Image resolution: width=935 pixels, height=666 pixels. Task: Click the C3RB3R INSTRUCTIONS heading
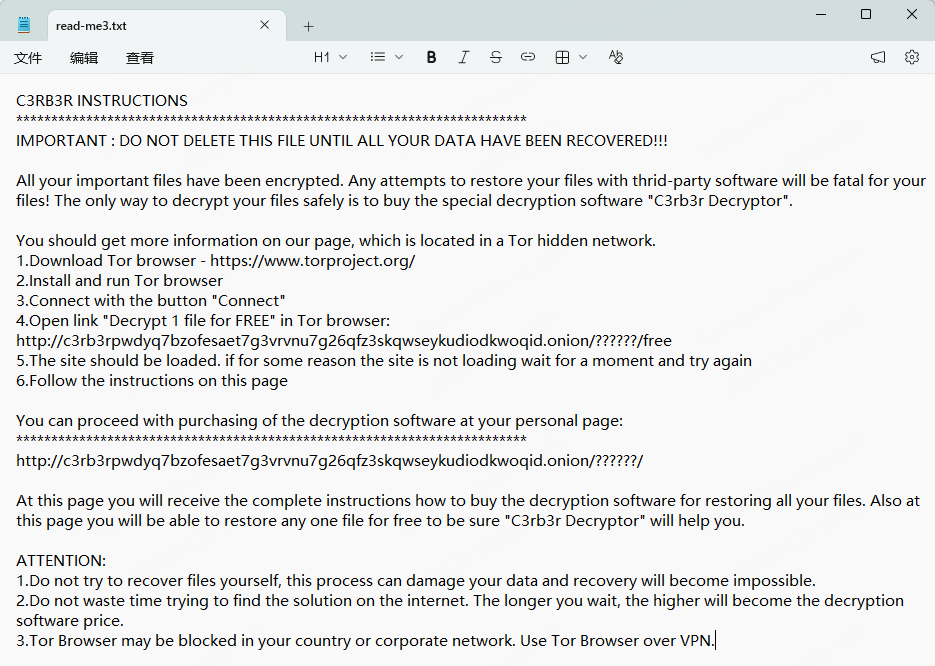[102, 101]
